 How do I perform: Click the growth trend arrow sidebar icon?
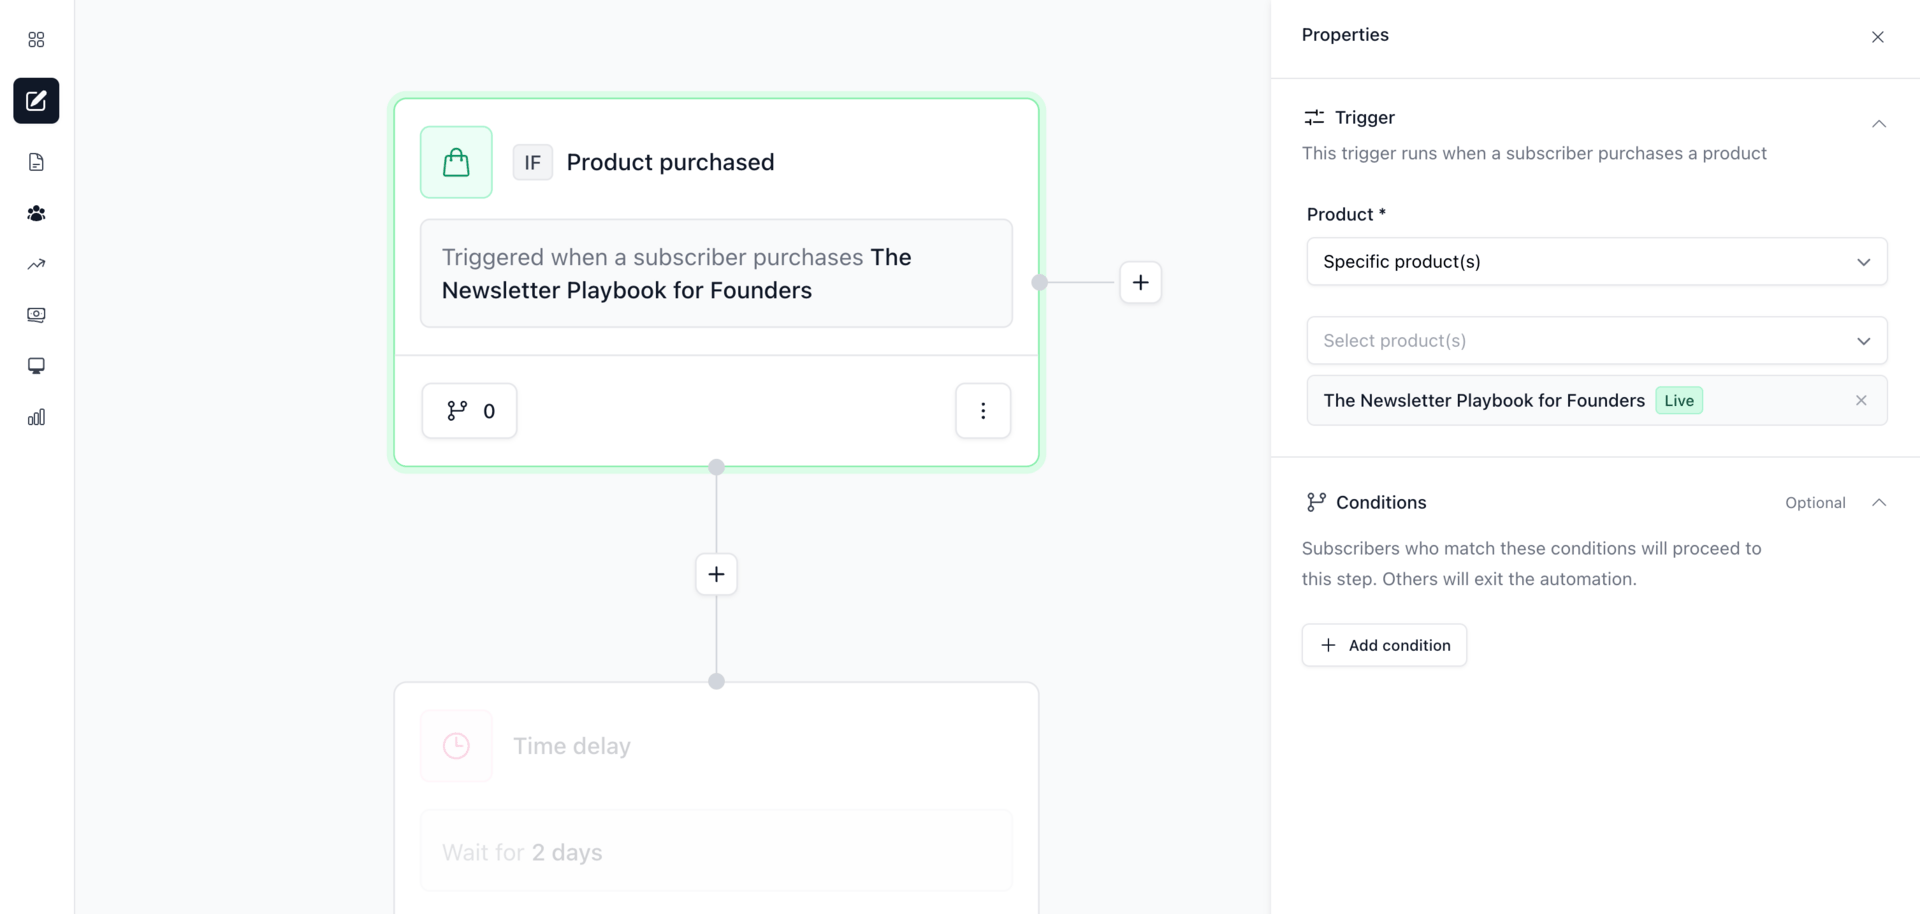tap(36, 264)
